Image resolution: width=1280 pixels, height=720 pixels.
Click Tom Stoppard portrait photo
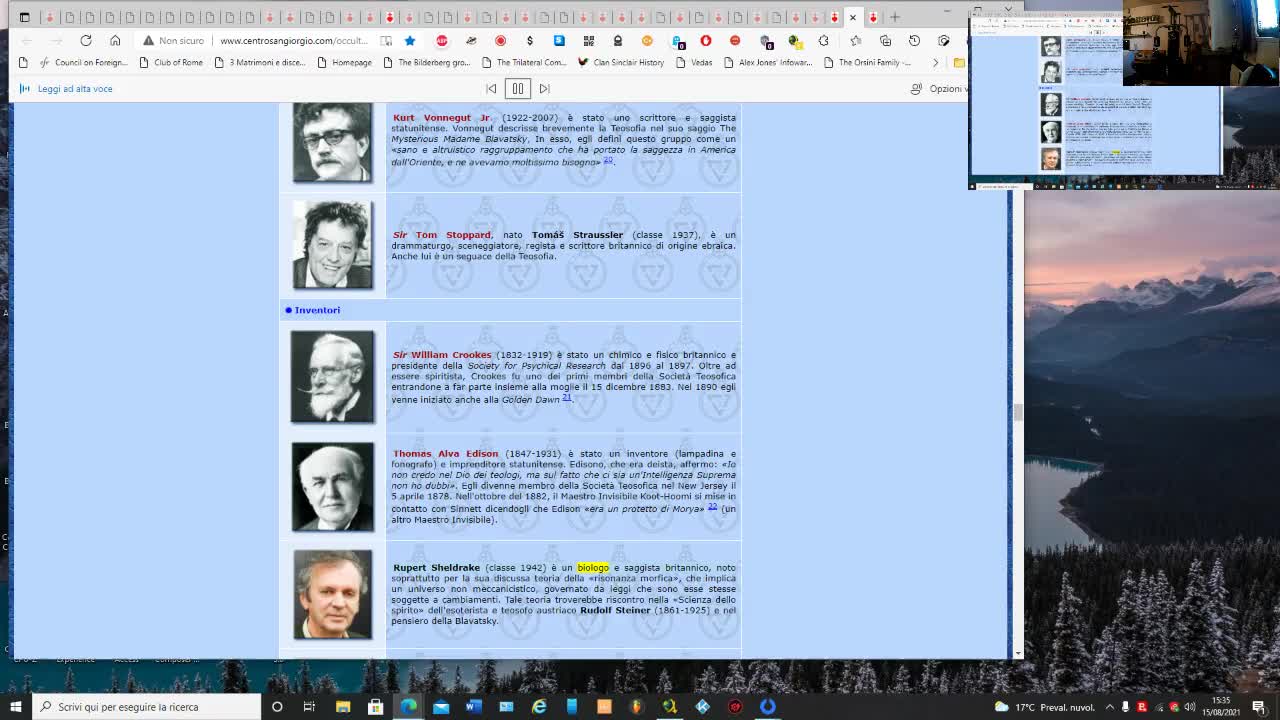click(x=332, y=245)
